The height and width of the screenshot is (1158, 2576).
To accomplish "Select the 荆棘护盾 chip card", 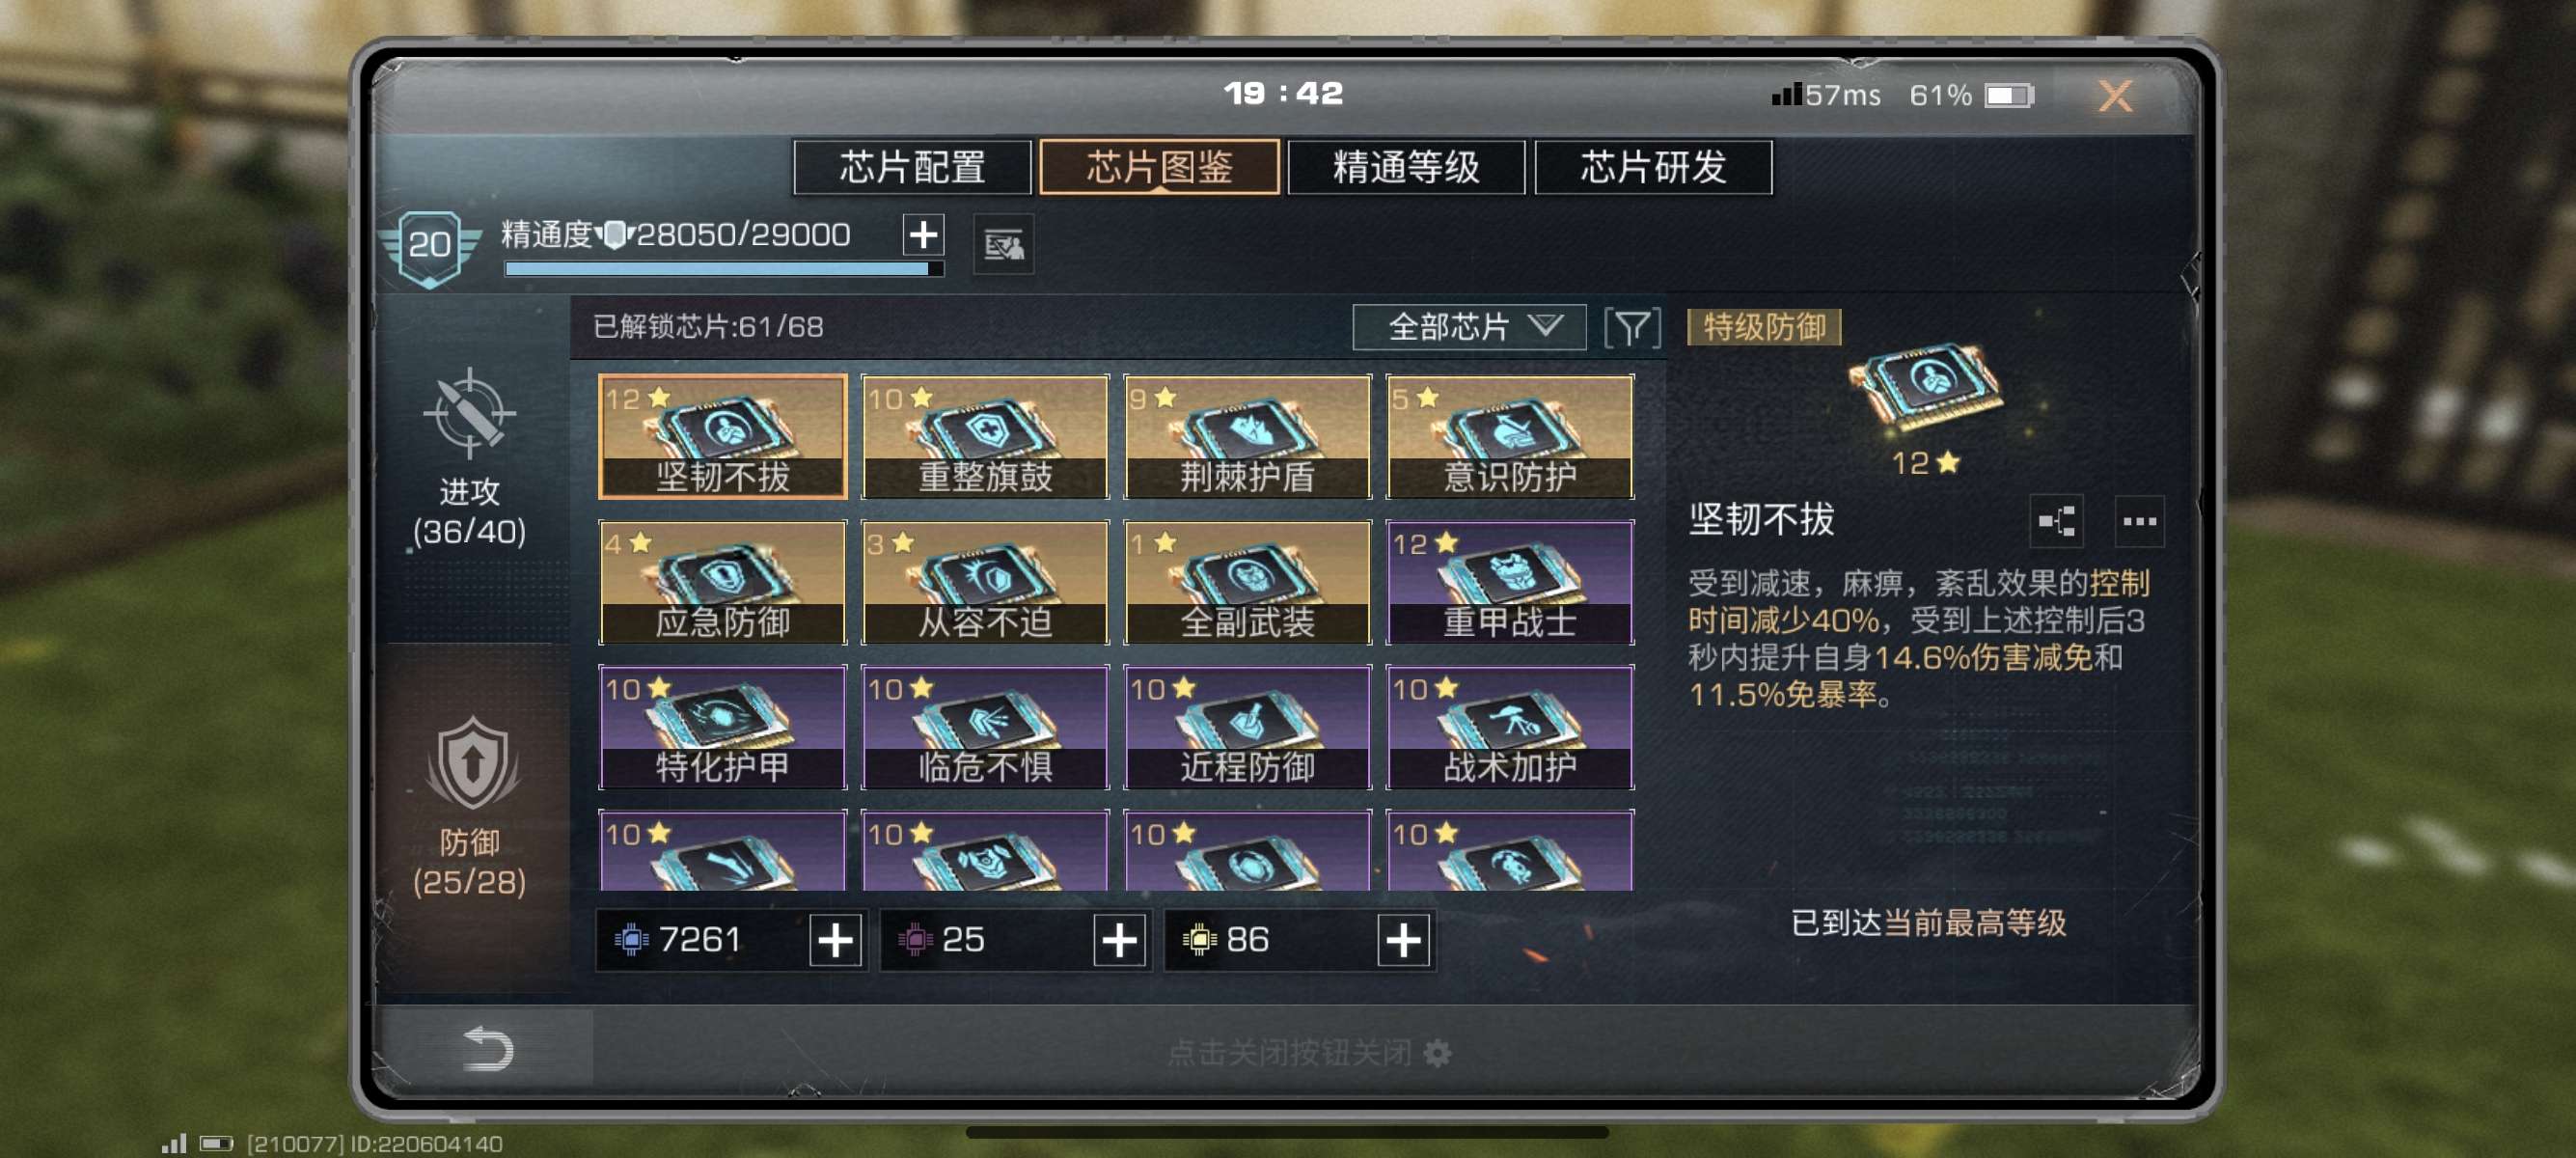I will (1247, 437).
